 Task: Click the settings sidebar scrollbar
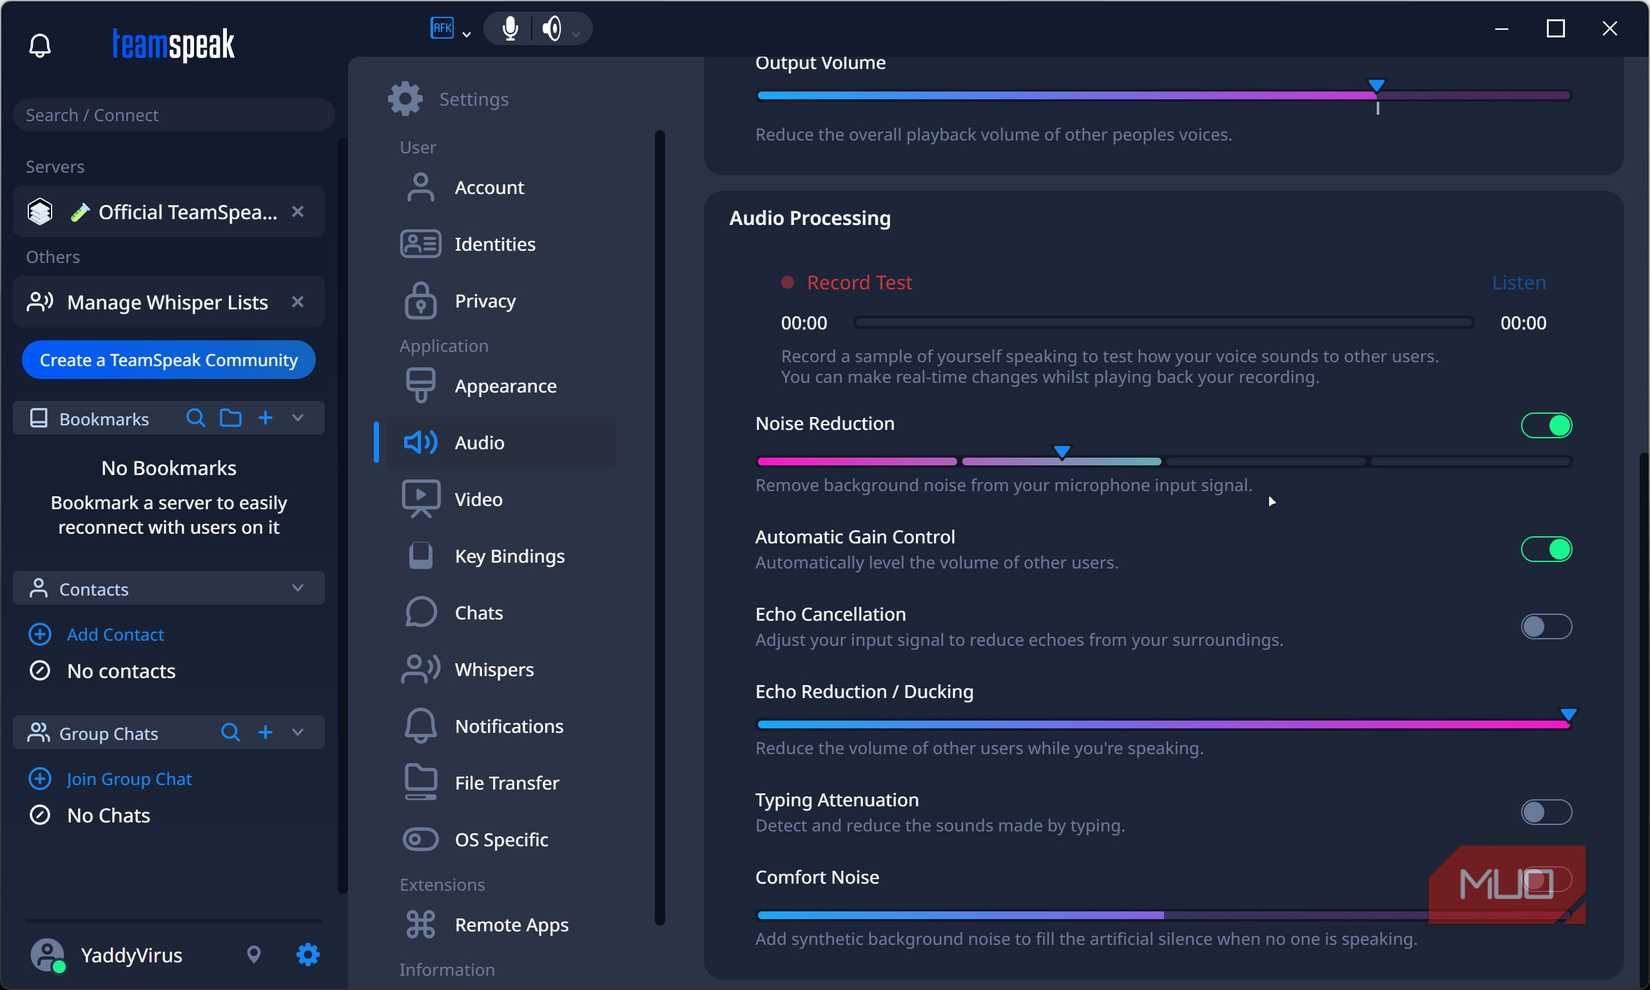[x=660, y=527]
